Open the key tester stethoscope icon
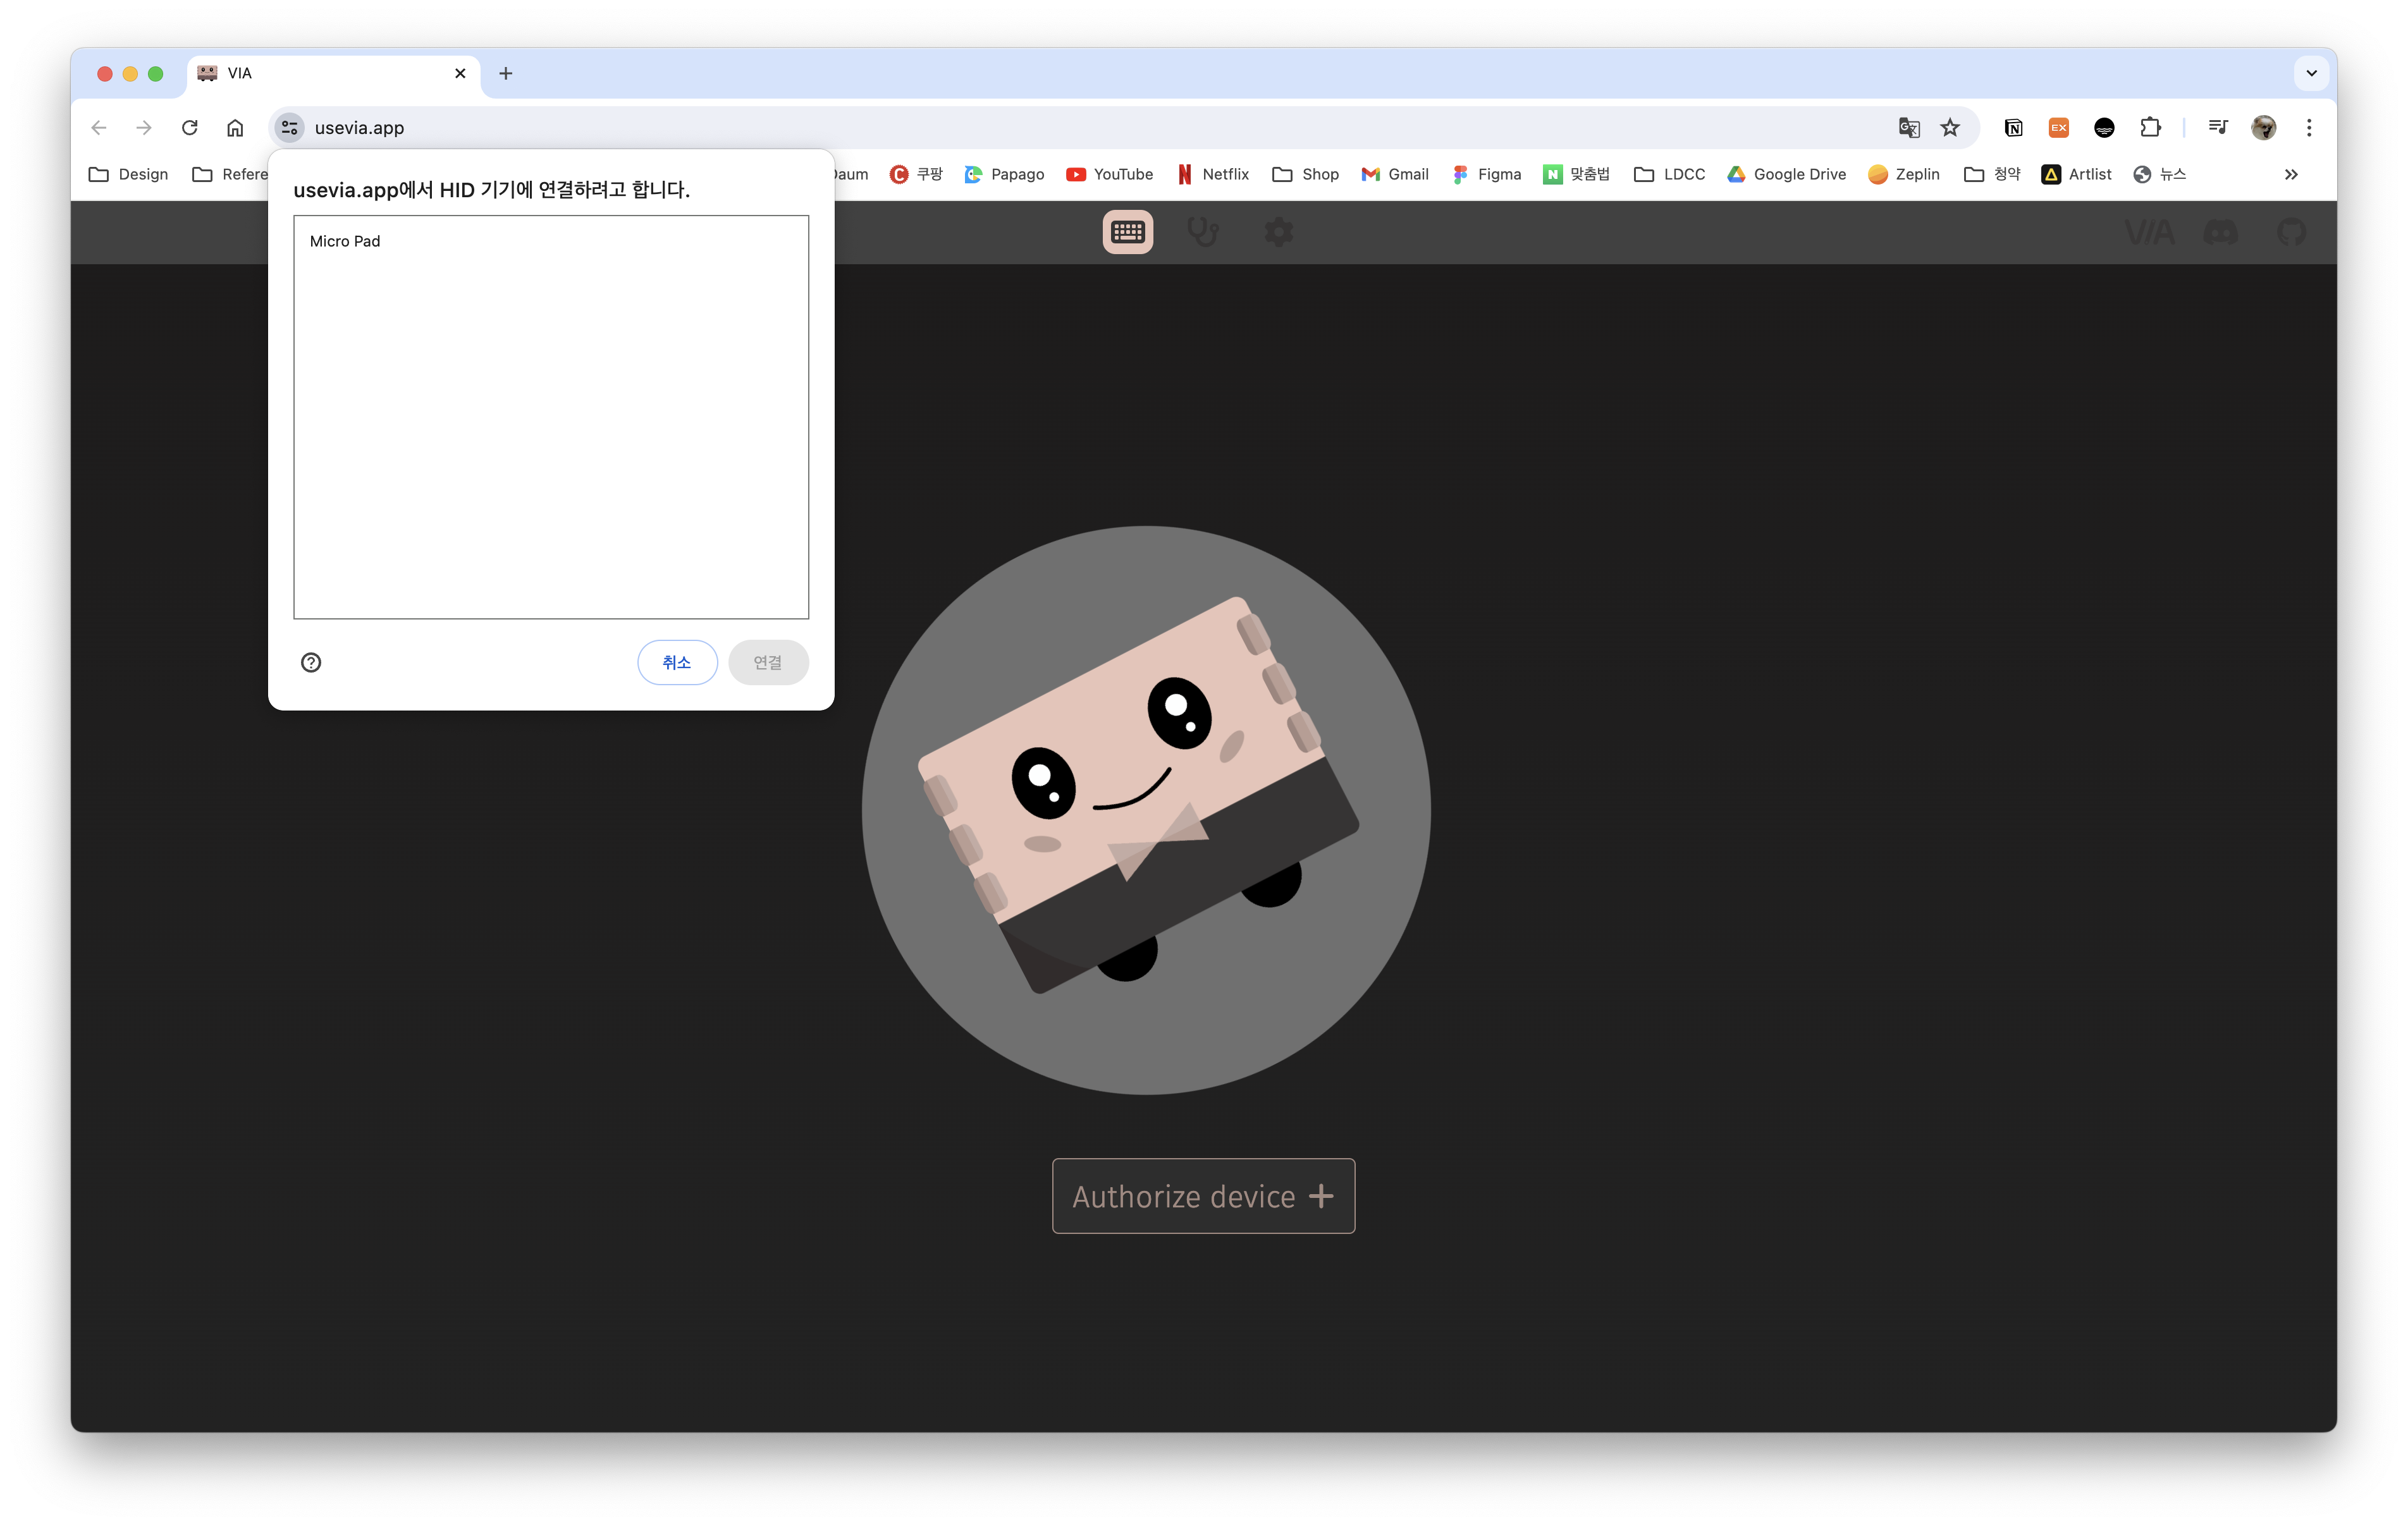 pyautogui.click(x=1202, y=232)
